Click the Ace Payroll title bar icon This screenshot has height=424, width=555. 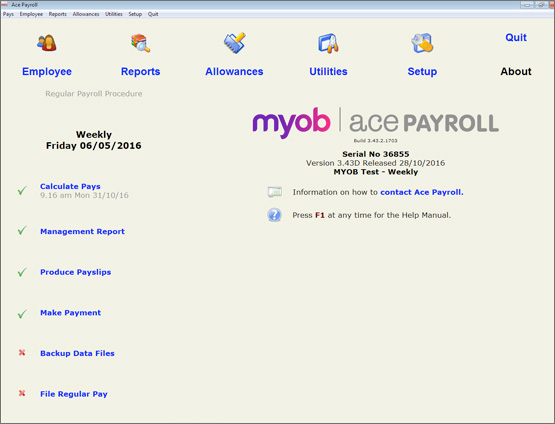[x=5, y=5]
